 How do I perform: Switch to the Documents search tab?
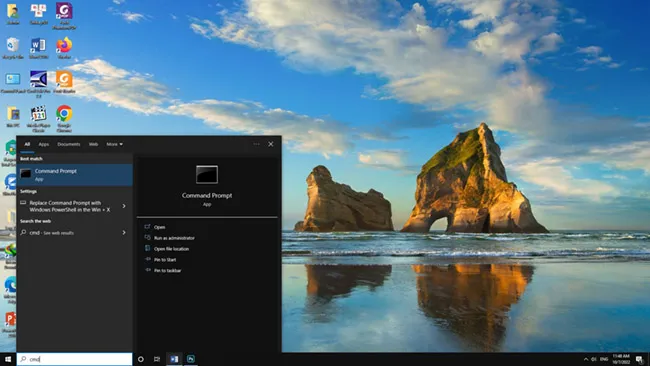[69, 144]
